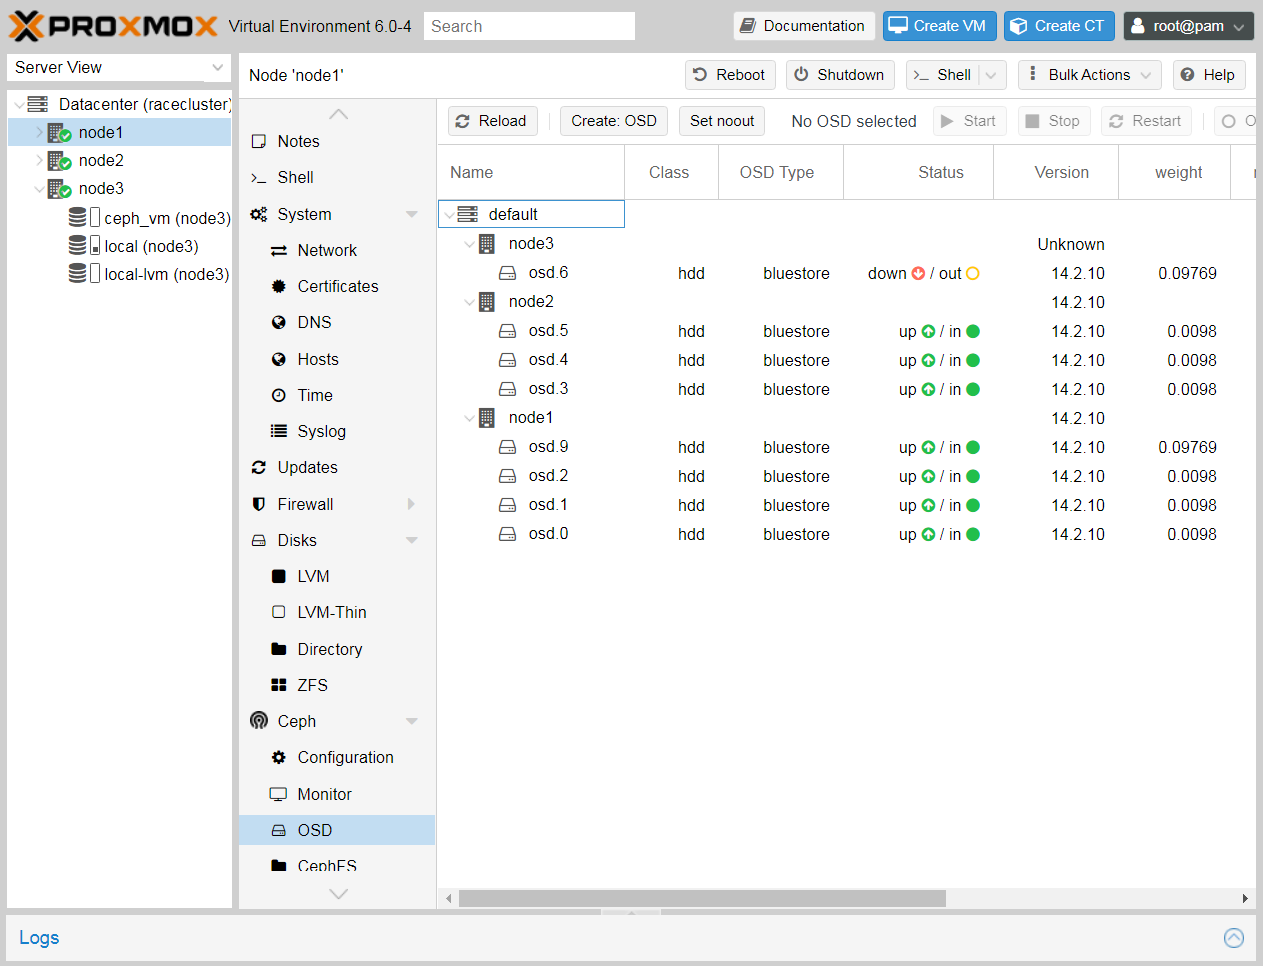1263x966 pixels.
Task: Open LVM-Thin page
Action: tap(337, 612)
